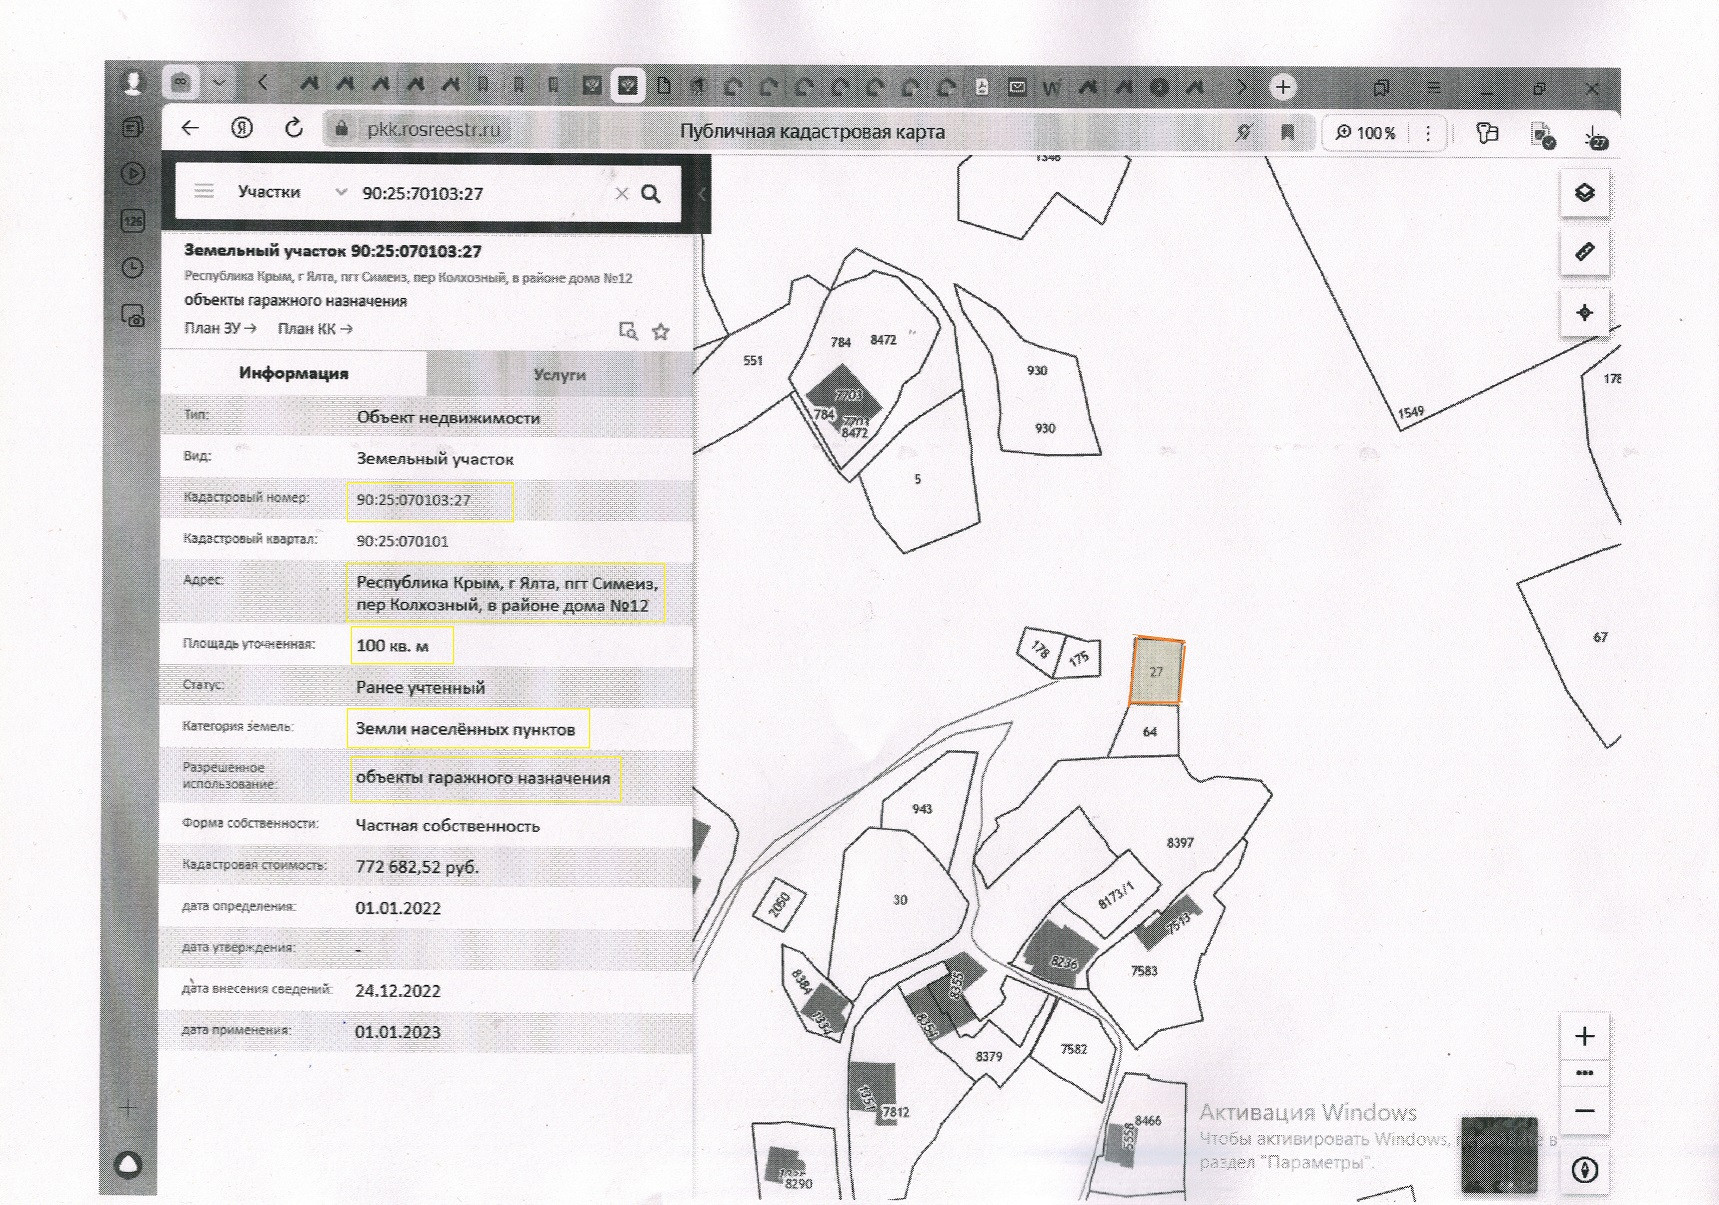Add a new item to the sidebar

point(128,1108)
